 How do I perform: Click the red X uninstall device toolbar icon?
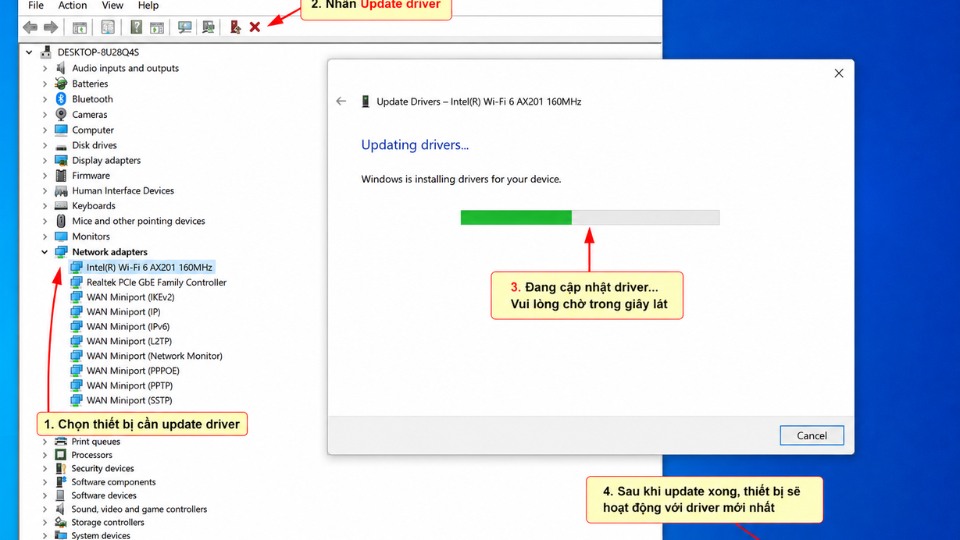pos(255,27)
